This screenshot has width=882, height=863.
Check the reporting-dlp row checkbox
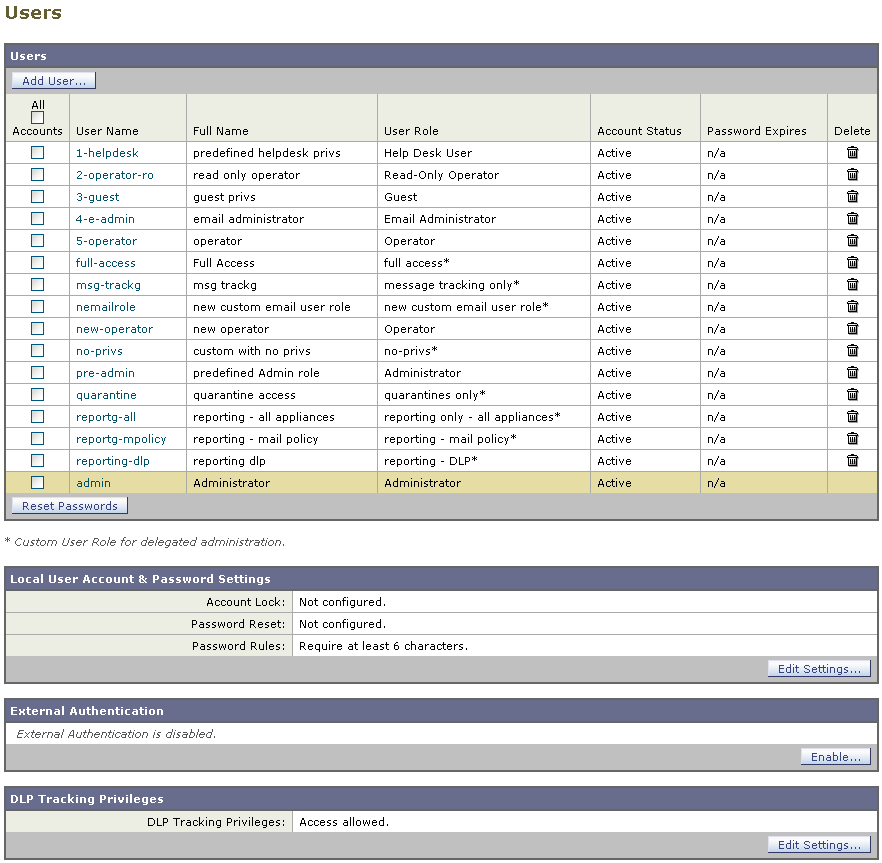click(38, 460)
